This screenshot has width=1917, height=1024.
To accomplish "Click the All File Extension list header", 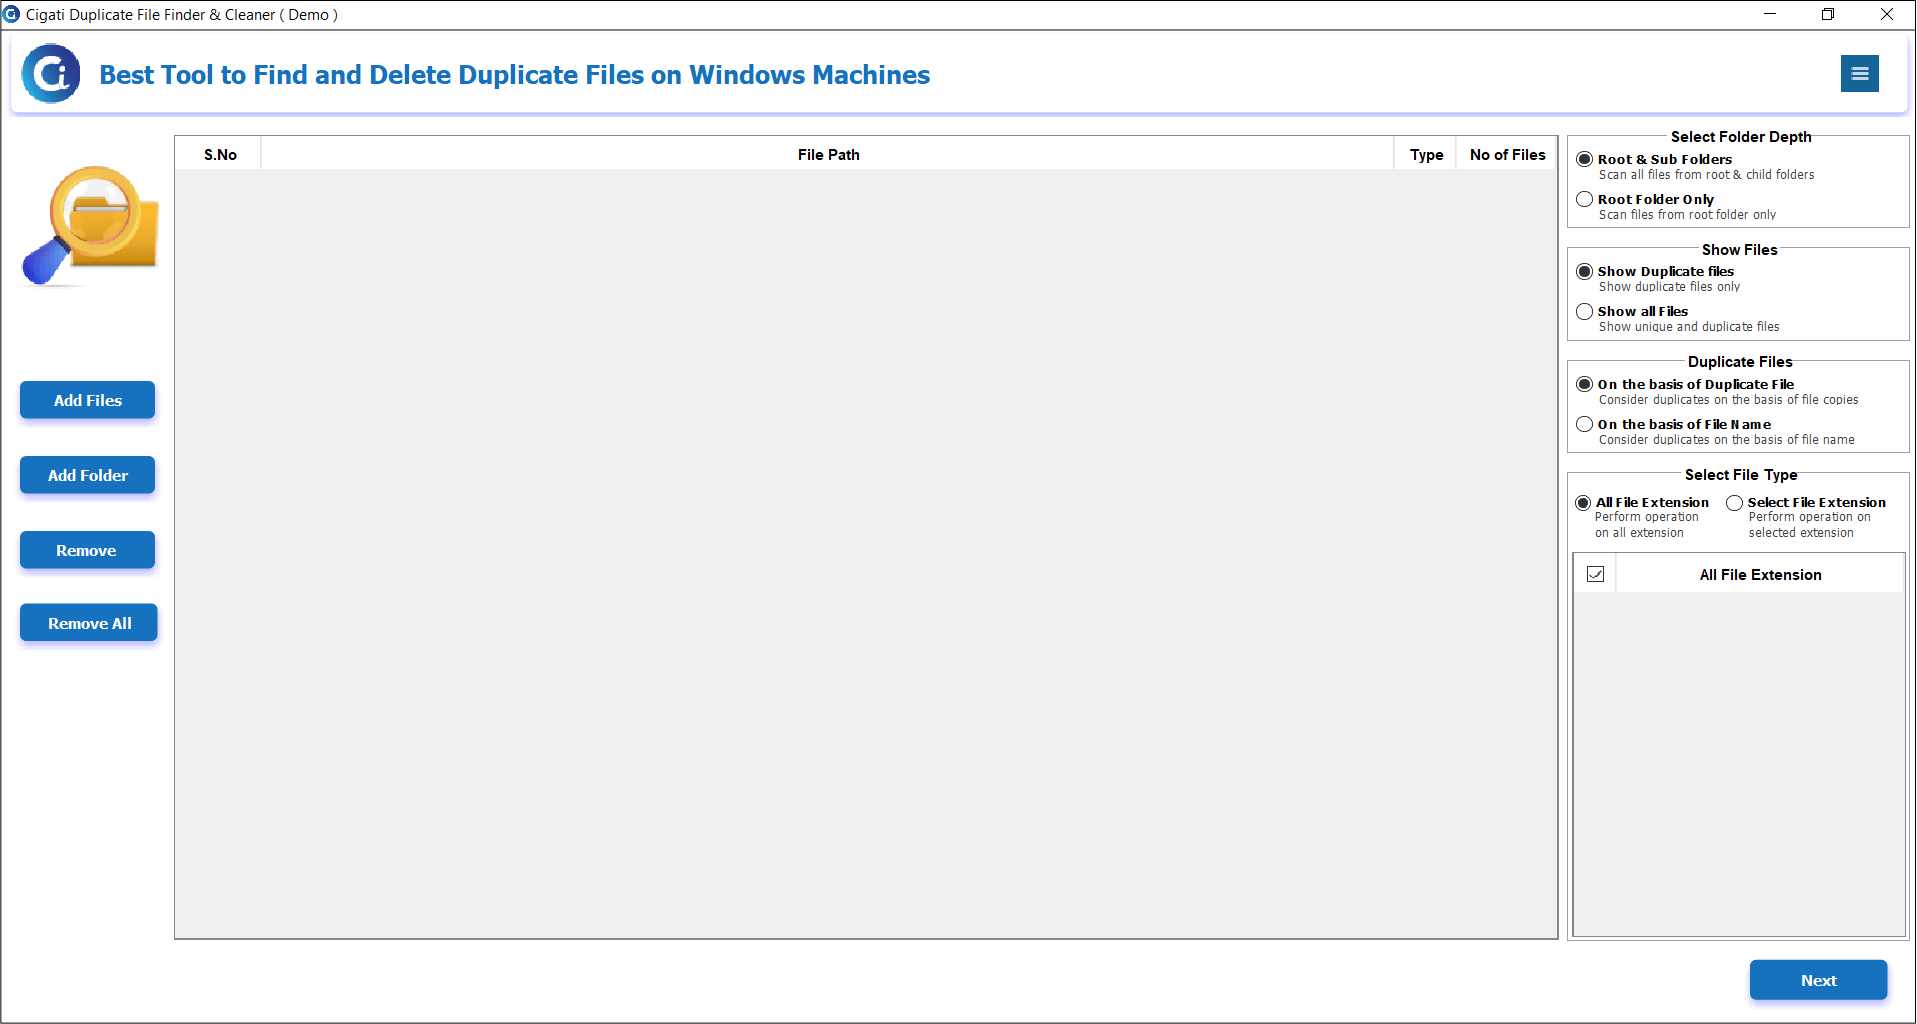I will (1760, 574).
